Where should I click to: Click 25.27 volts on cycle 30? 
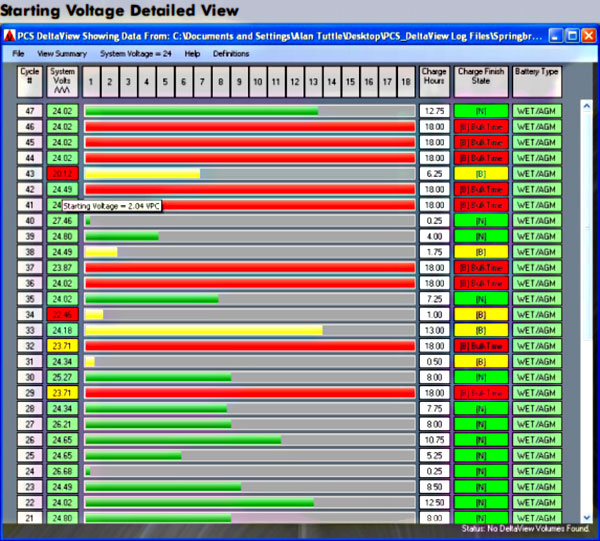pyautogui.click(x=62, y=377)
